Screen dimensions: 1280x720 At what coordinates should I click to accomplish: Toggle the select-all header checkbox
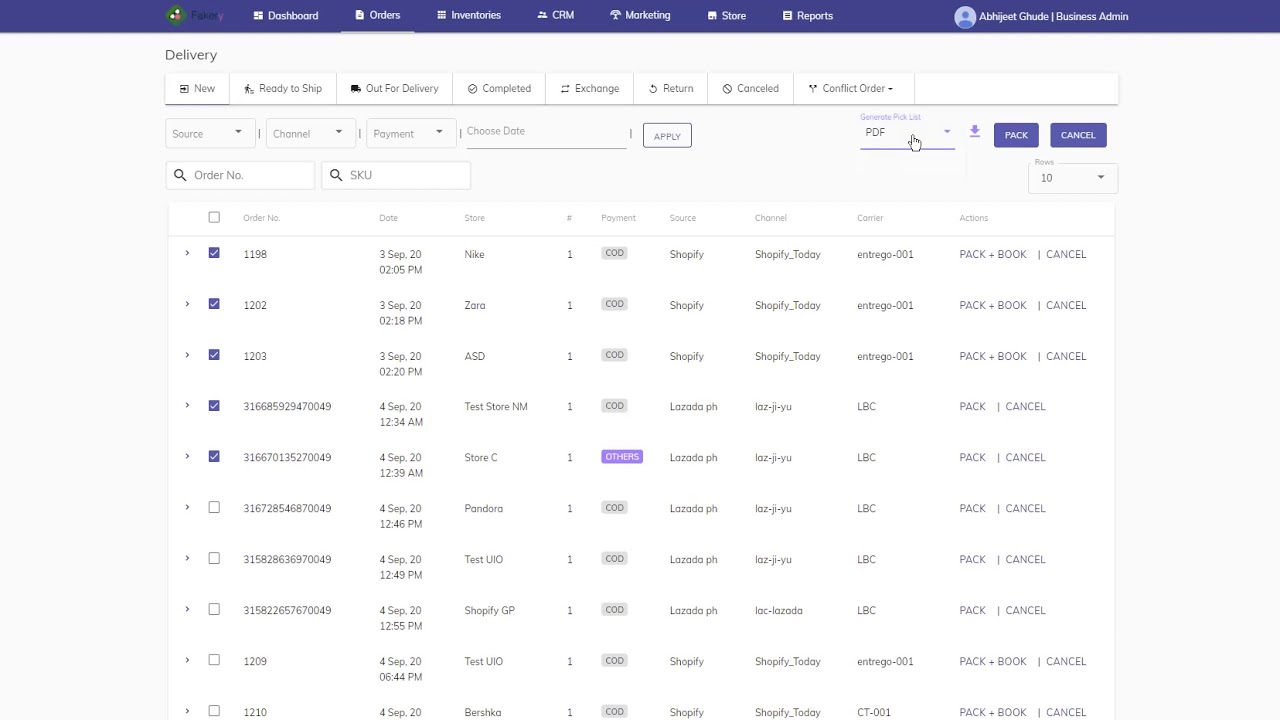[x=214, y=217]
